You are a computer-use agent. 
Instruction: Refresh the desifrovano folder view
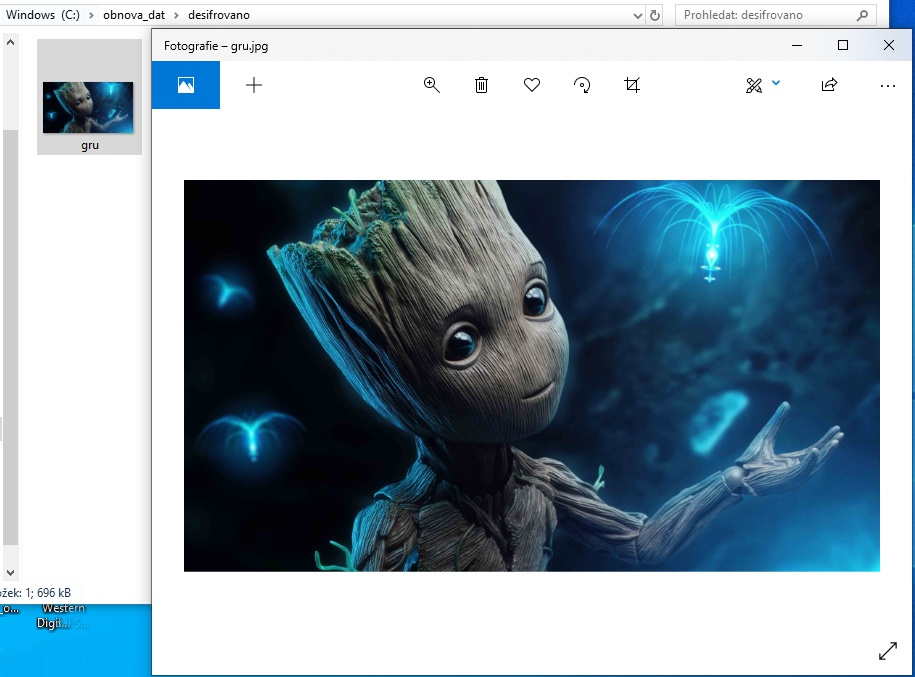point(655,15)
